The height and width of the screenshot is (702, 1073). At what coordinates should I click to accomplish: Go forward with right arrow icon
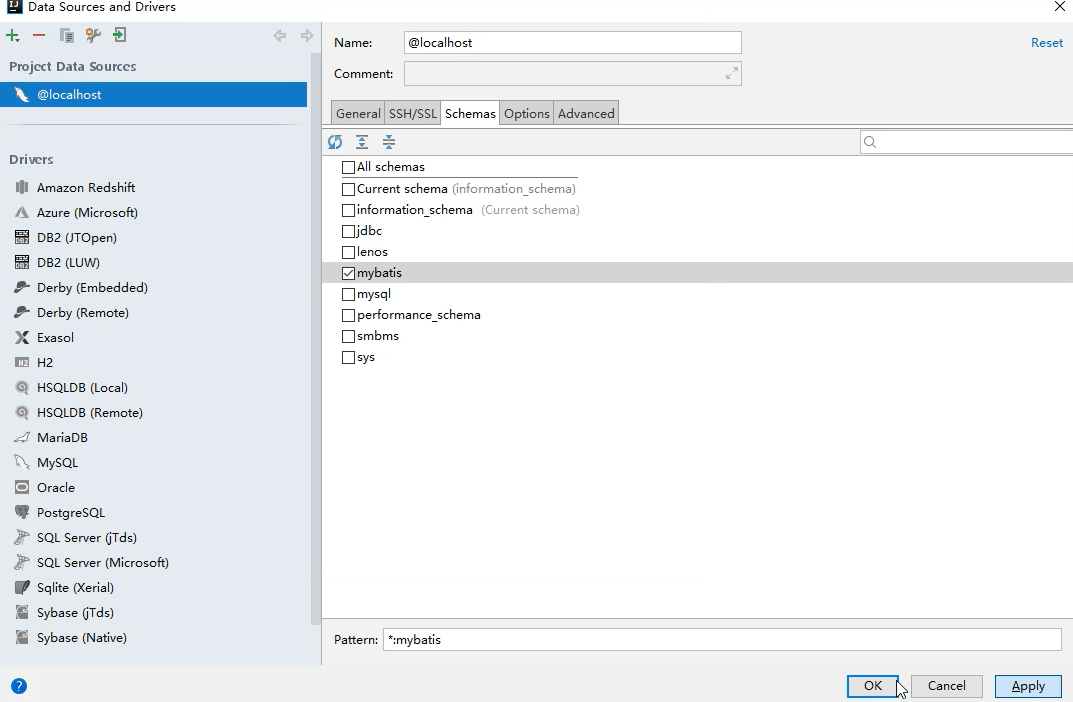(x=307, y=36)
